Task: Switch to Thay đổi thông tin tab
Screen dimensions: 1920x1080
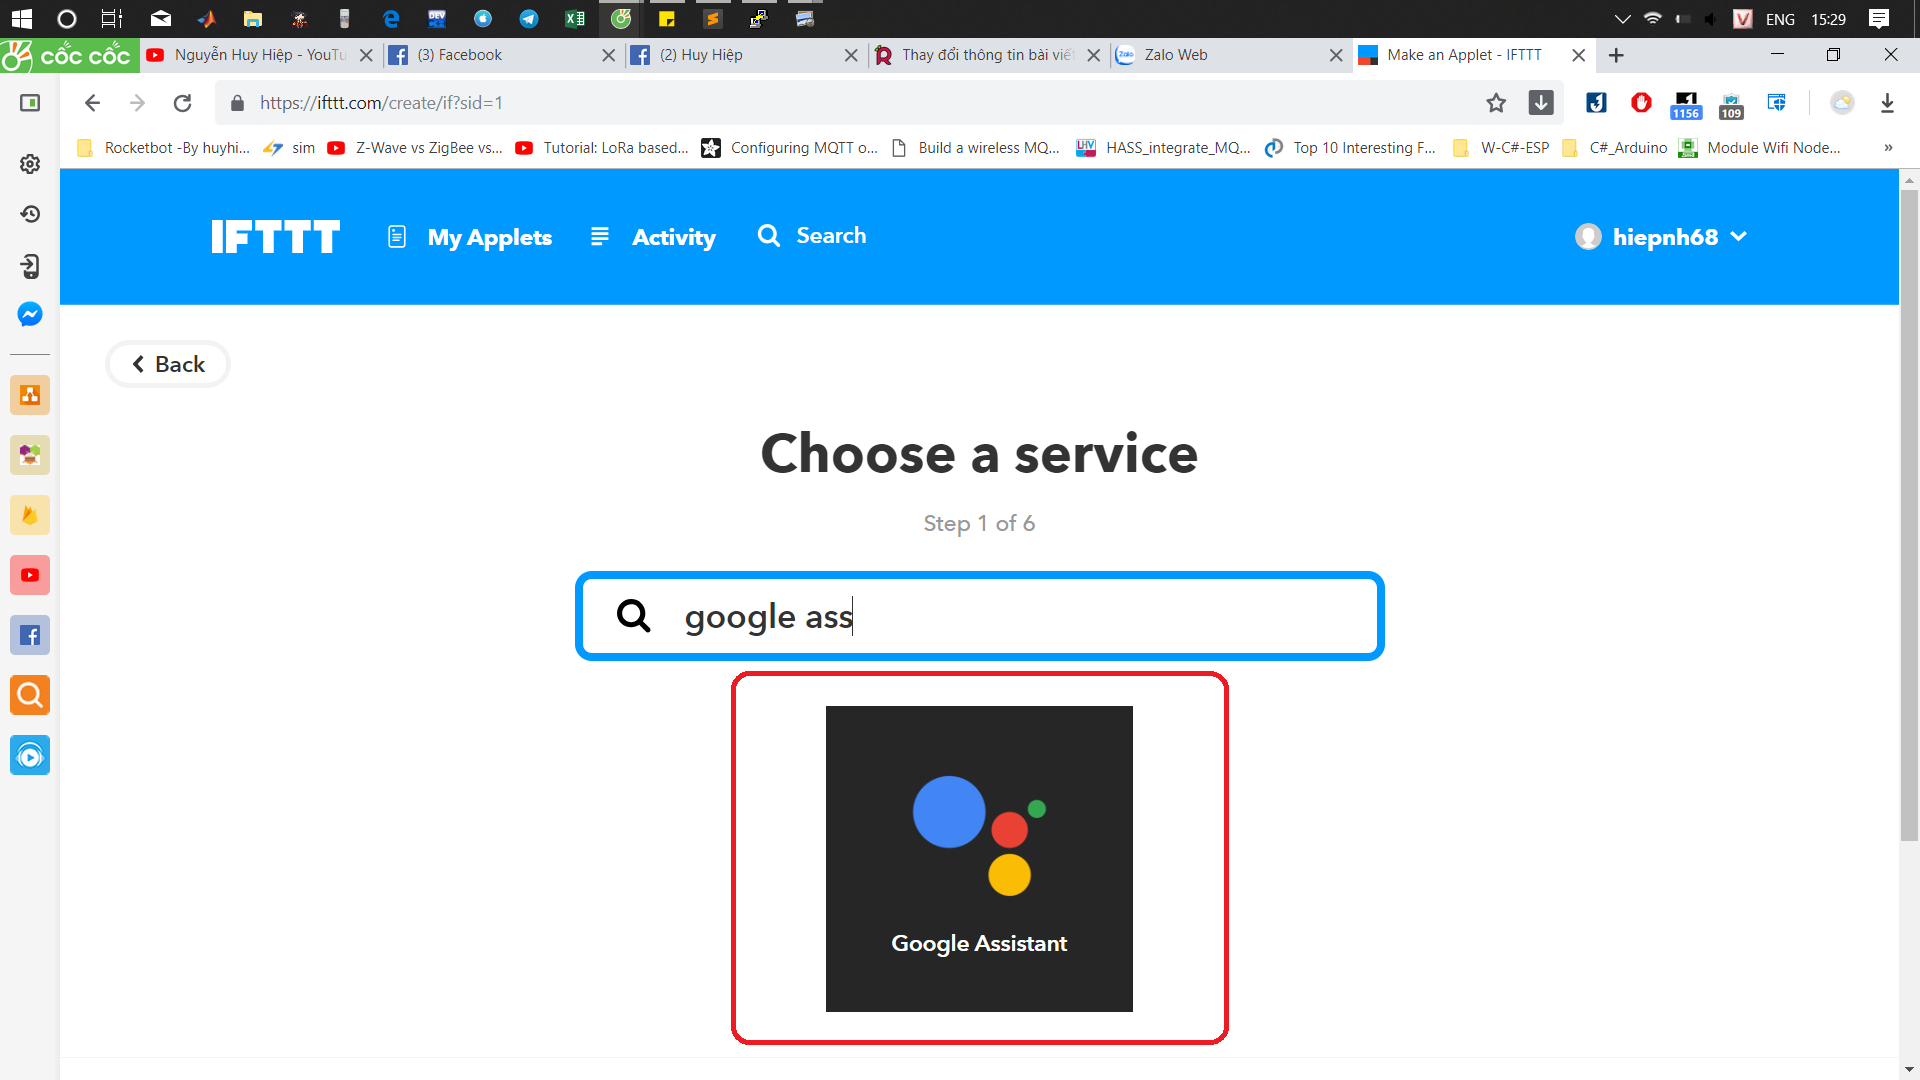Action: 986,55
